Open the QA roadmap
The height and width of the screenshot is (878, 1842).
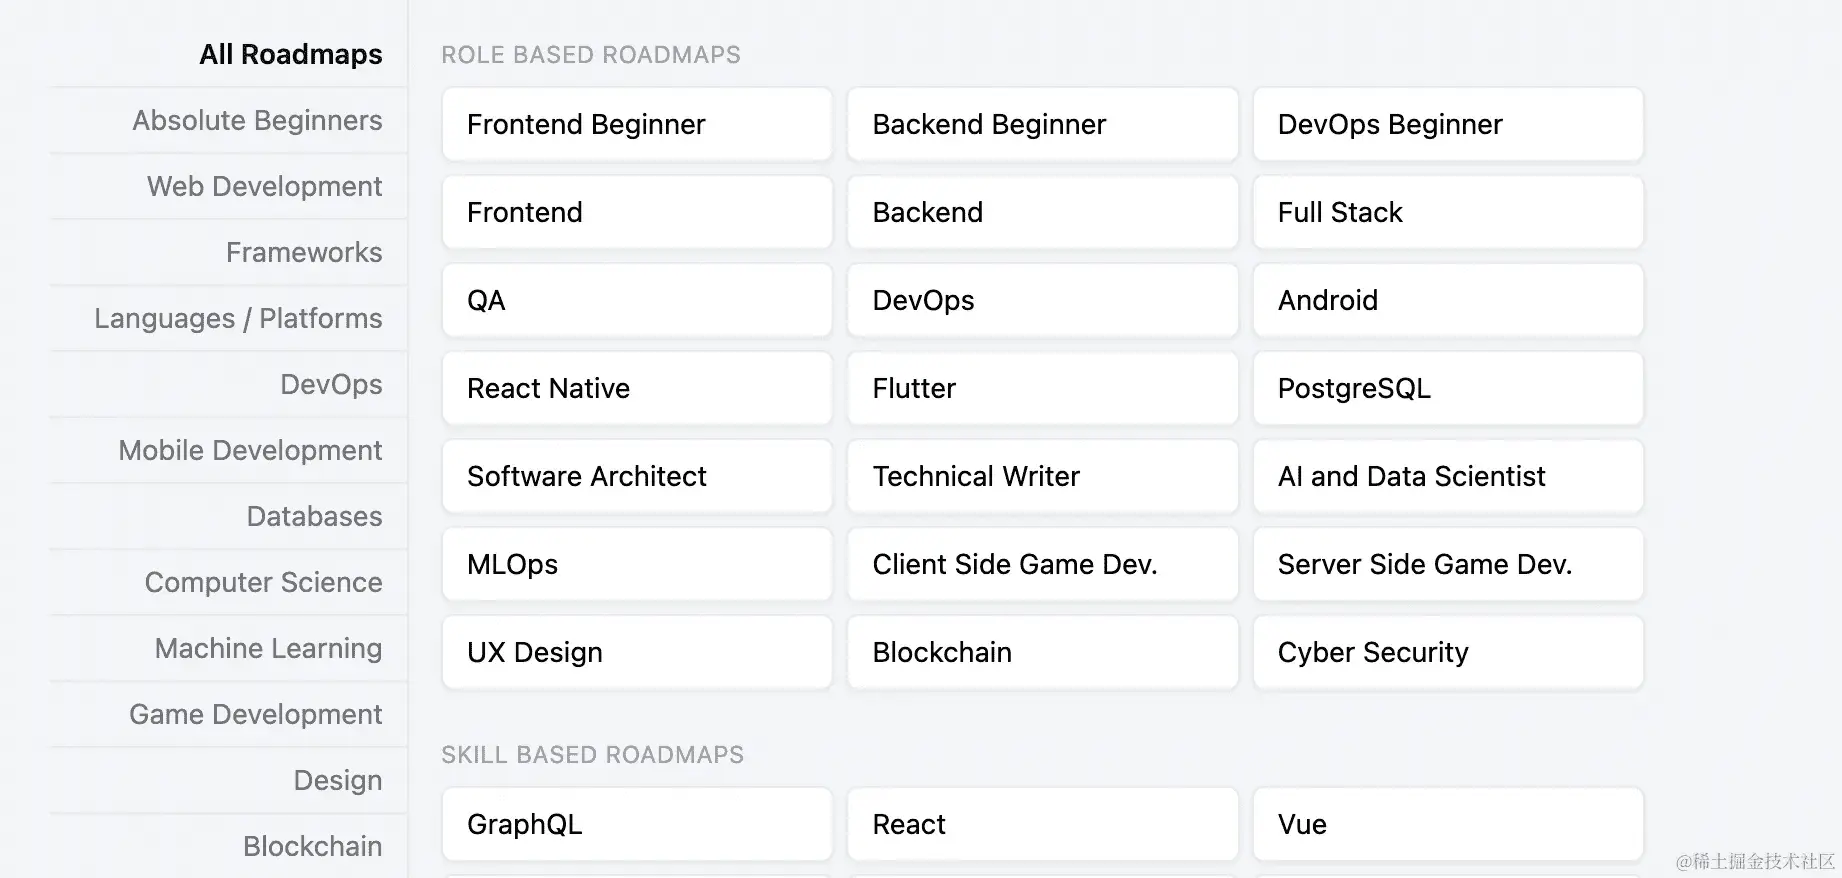click(x=637, y=300)
